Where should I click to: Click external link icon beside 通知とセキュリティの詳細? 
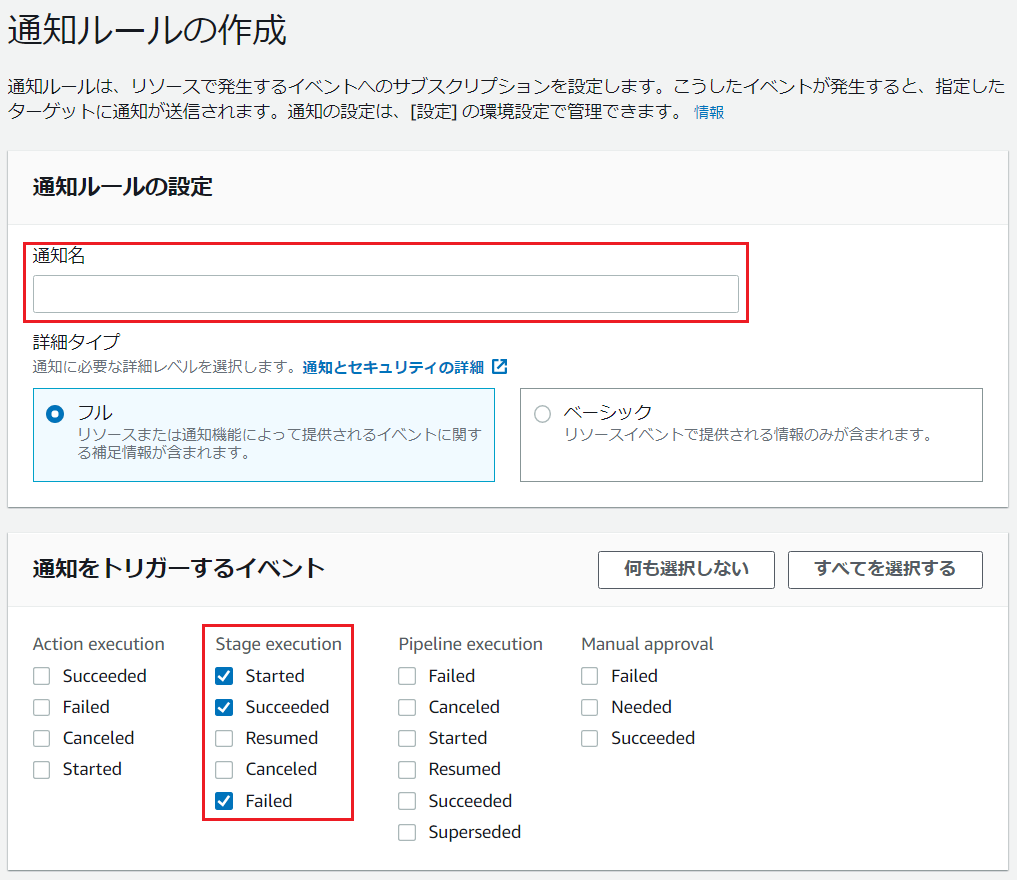click(500, 367)
